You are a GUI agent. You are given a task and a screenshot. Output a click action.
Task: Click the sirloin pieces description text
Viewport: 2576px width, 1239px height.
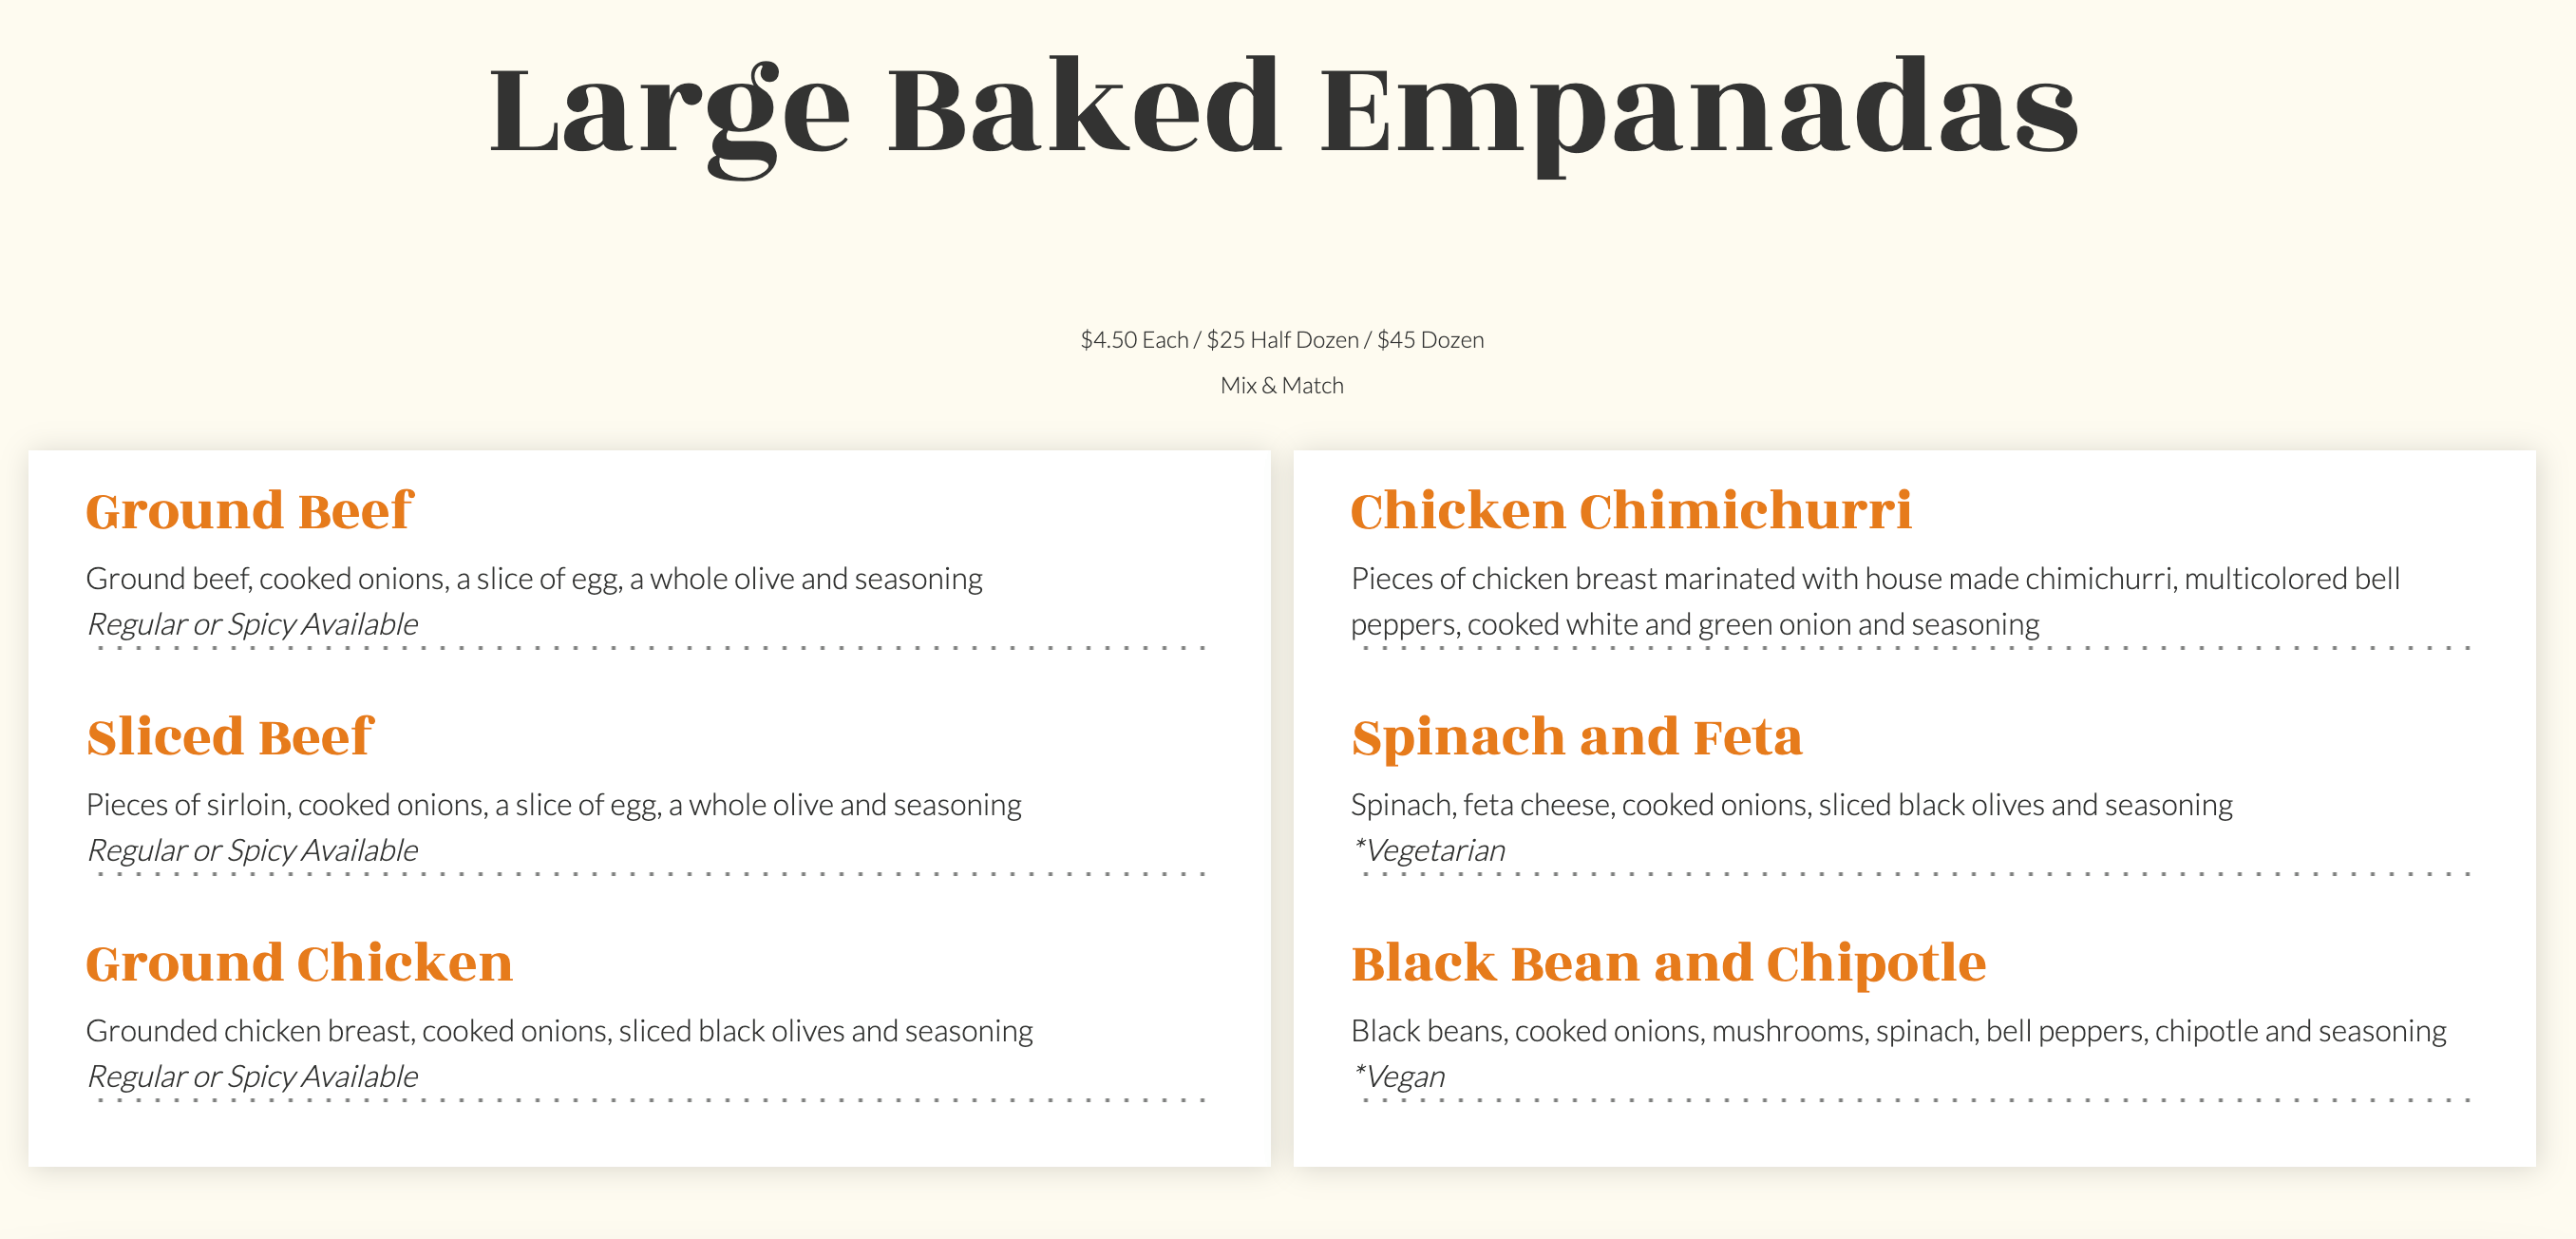click(553, 805)
